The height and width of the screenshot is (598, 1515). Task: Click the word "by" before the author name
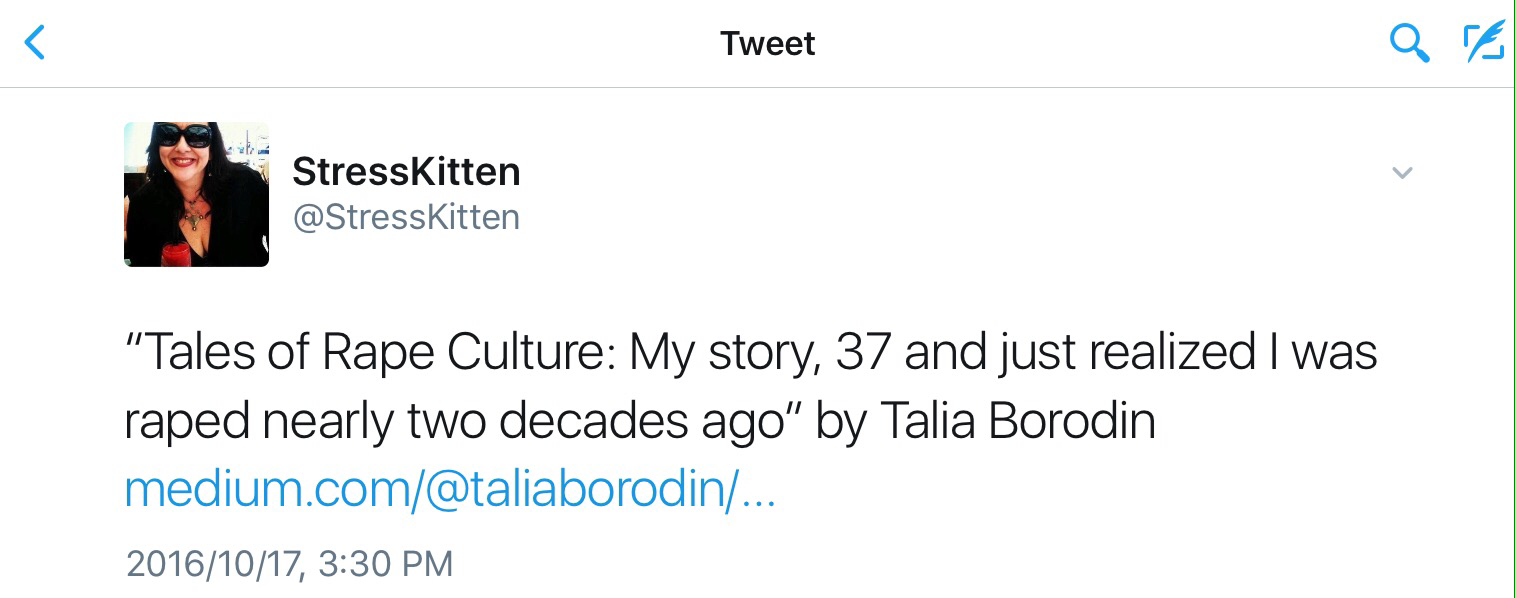(x=838, y=422)
